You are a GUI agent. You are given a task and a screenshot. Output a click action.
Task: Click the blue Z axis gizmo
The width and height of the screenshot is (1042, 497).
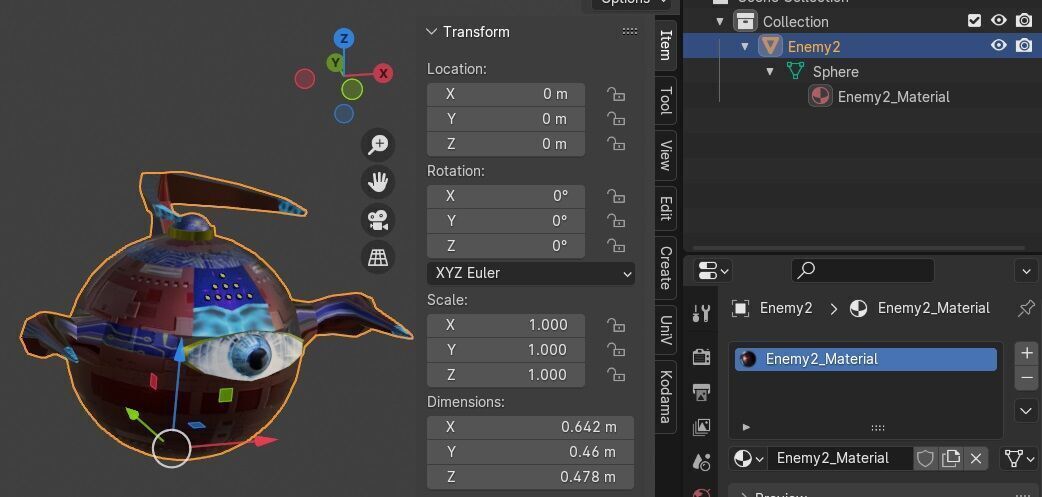point(344,39)
